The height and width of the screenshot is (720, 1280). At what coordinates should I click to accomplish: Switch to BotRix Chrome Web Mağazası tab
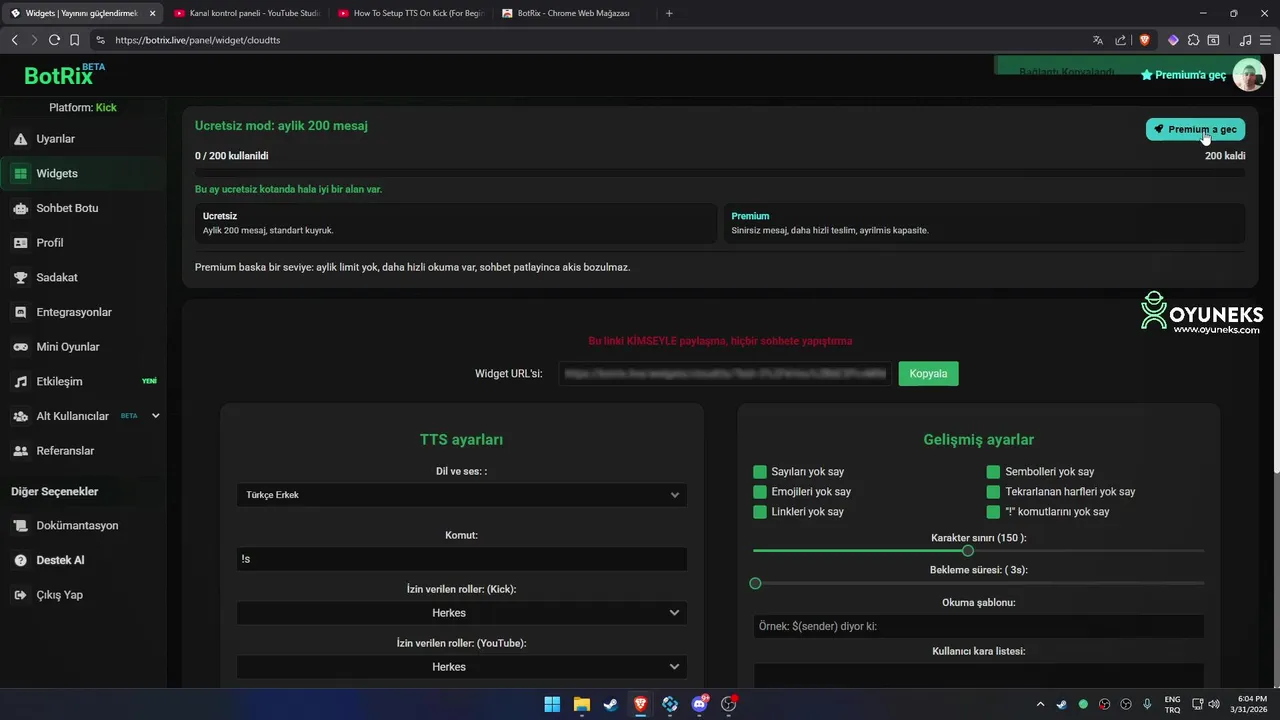(573, 13)
